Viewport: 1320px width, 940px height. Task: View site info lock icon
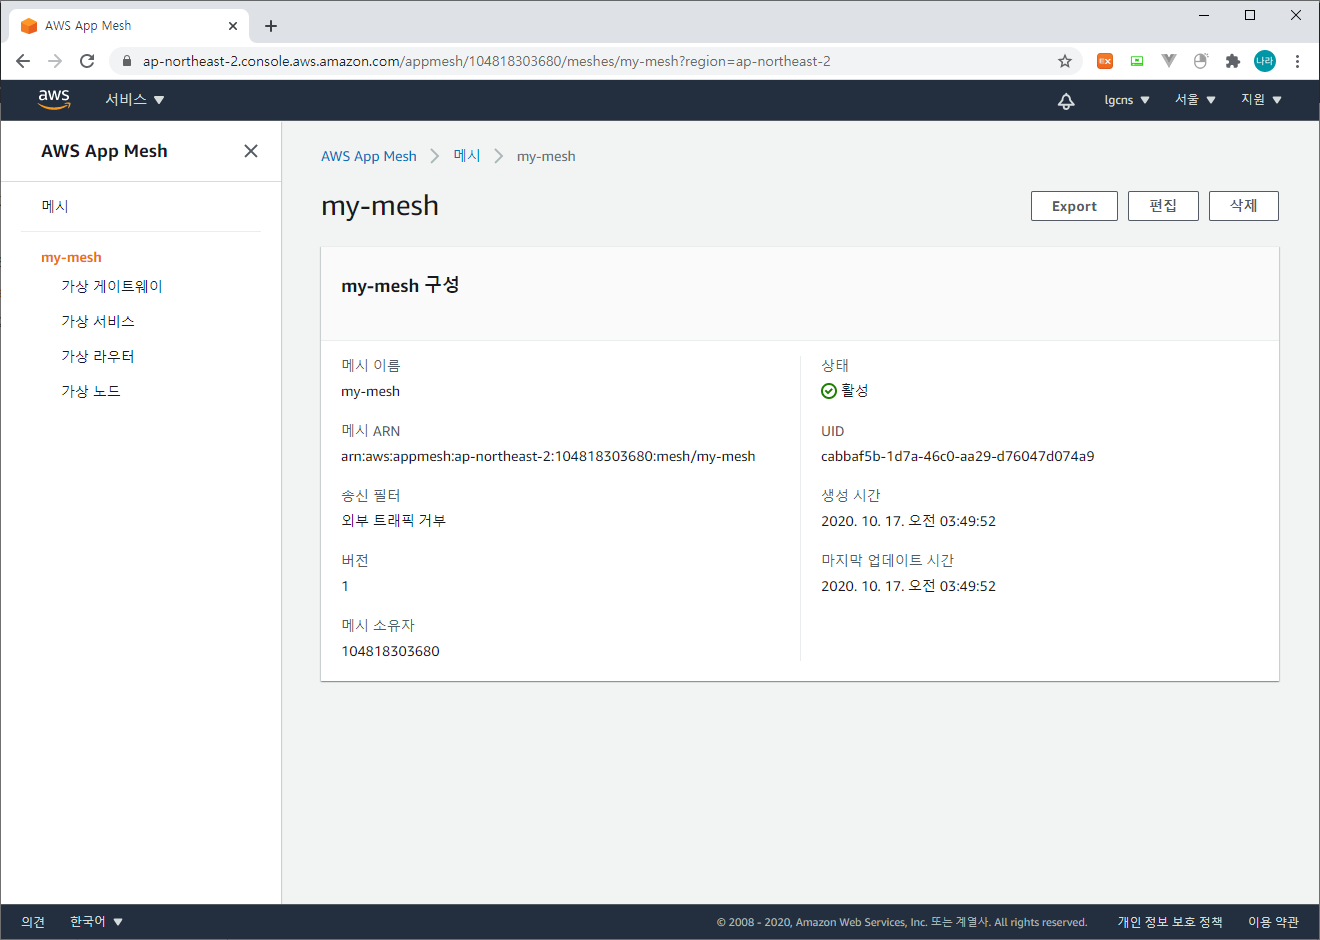pos(126,61)
